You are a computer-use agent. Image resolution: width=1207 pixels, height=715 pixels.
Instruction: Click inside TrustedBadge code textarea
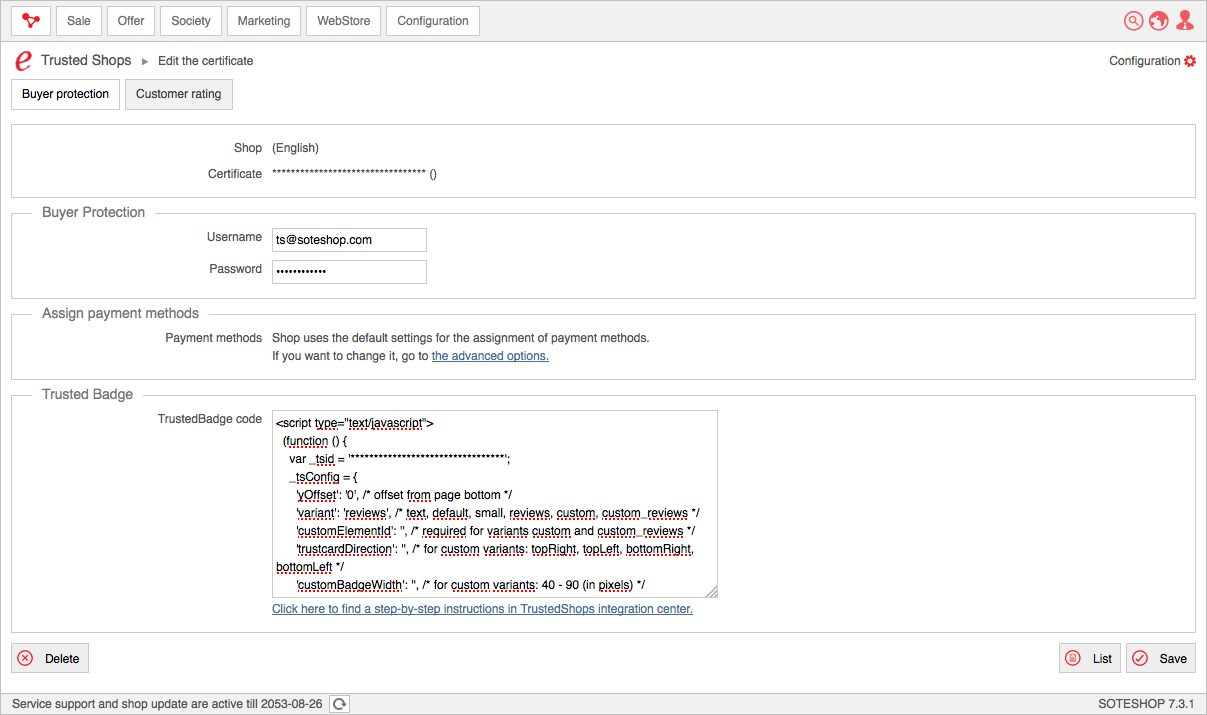(495, 504)
